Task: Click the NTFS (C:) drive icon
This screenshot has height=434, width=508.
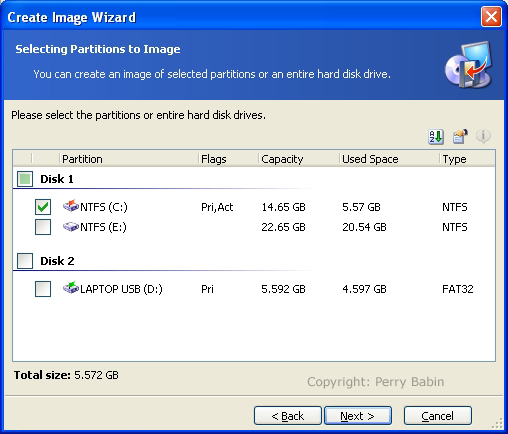Action: pos(71,206)
